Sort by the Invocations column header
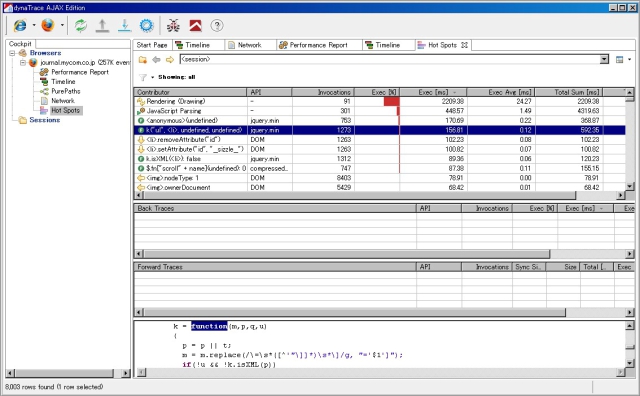 [x=323, y=92]
